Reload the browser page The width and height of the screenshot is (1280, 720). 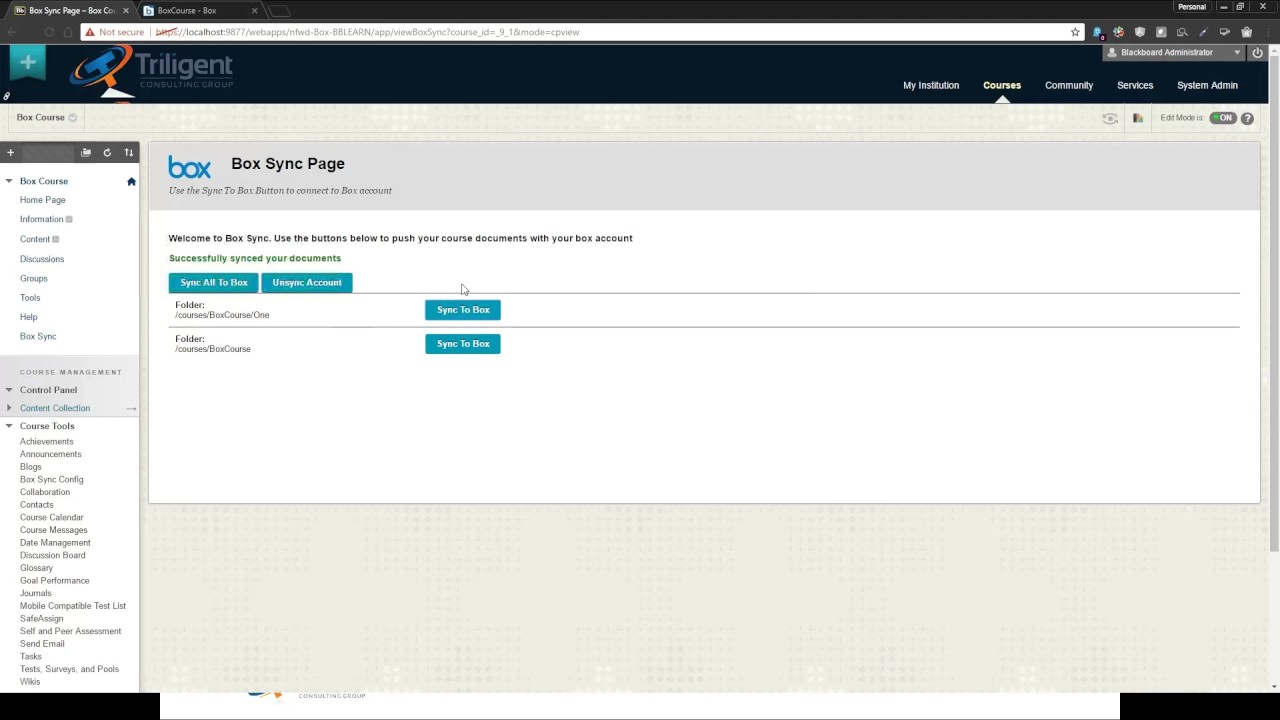tap(48, 32)
